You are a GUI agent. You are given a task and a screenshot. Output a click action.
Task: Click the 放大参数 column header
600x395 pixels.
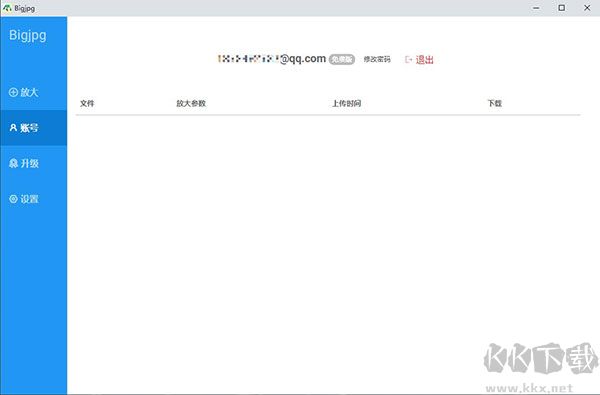(191, 103)
